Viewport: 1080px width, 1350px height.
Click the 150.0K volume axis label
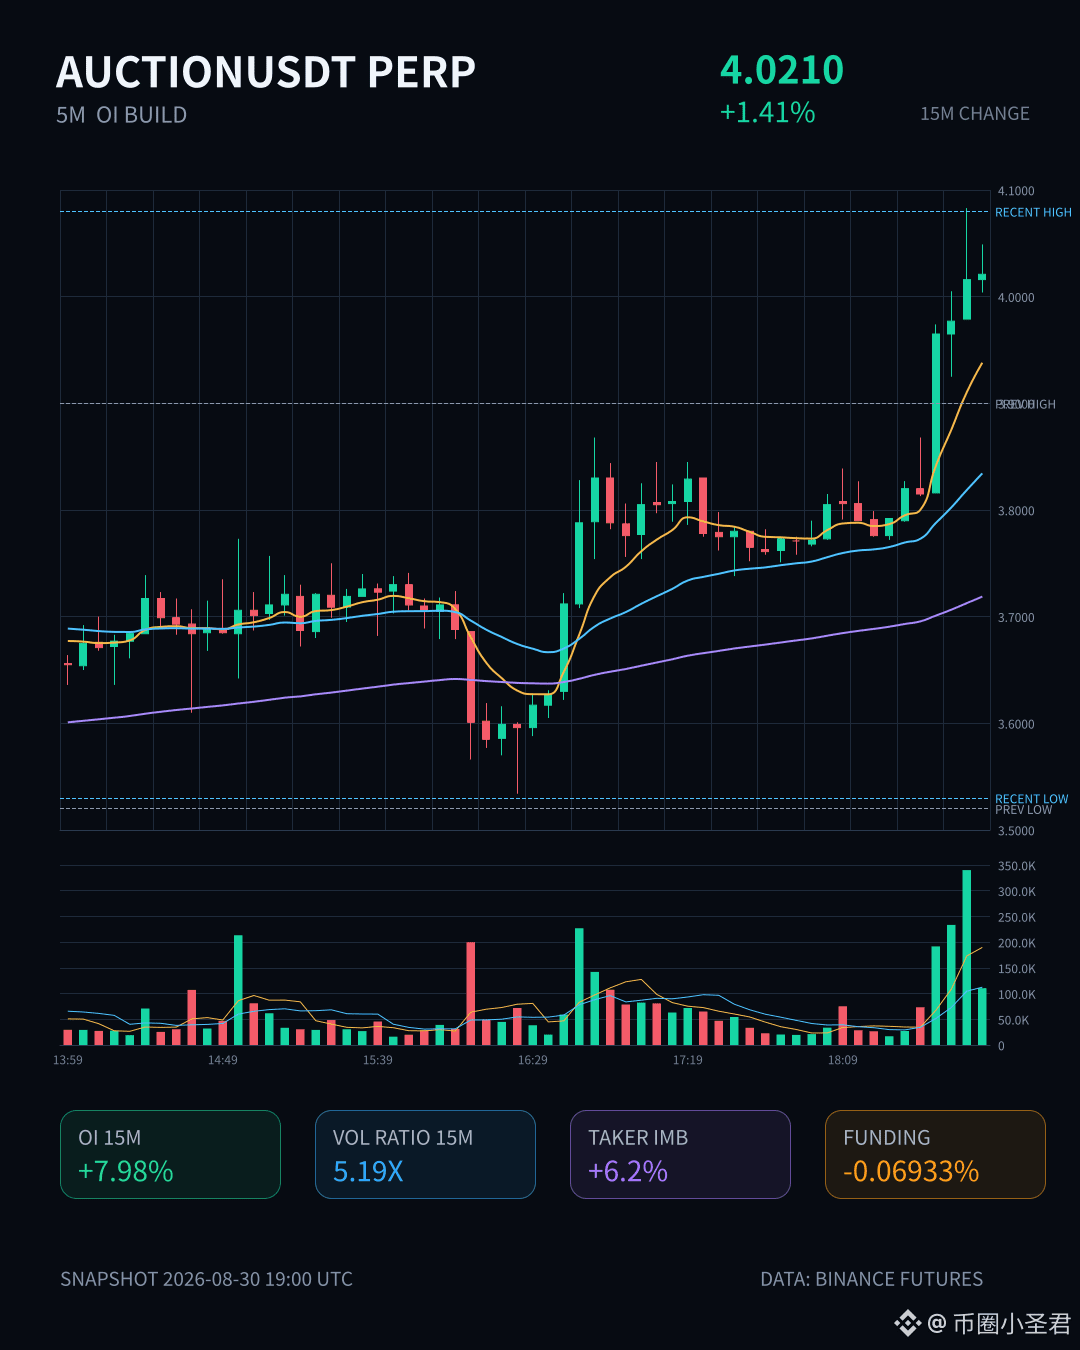(1017, 969)
